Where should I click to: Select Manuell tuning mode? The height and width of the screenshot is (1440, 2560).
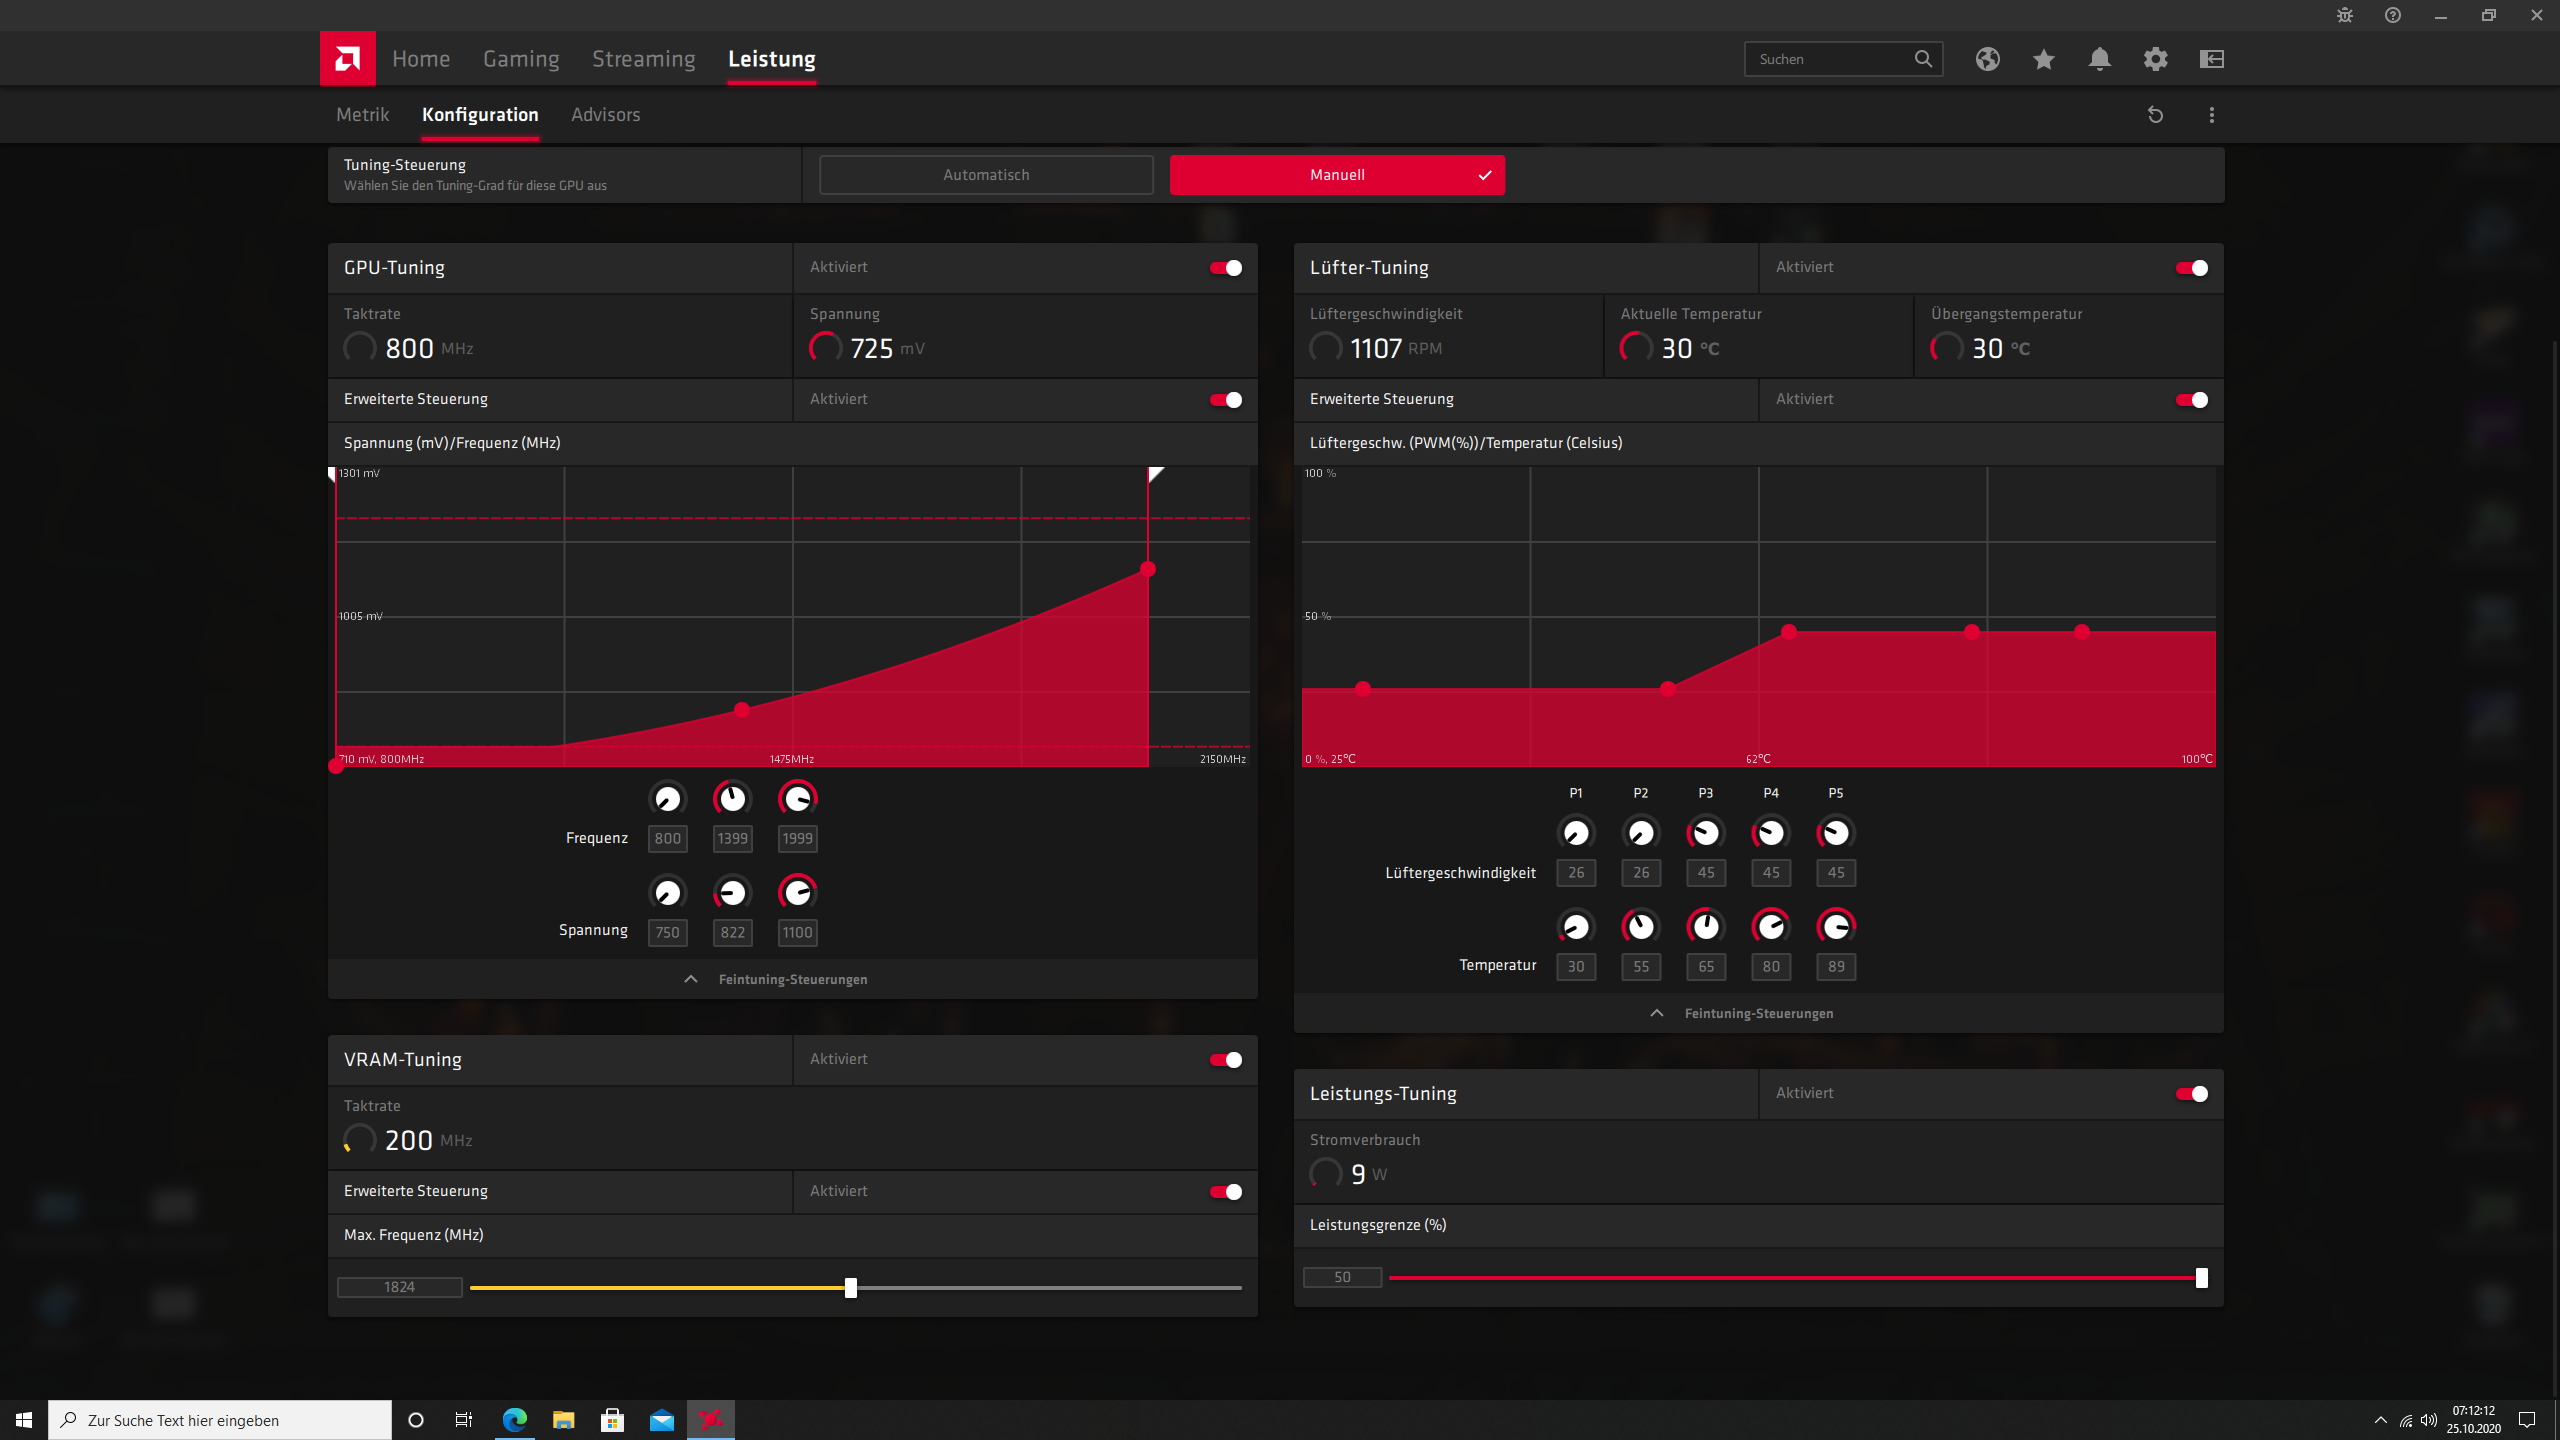click(x=1336, y=175)
